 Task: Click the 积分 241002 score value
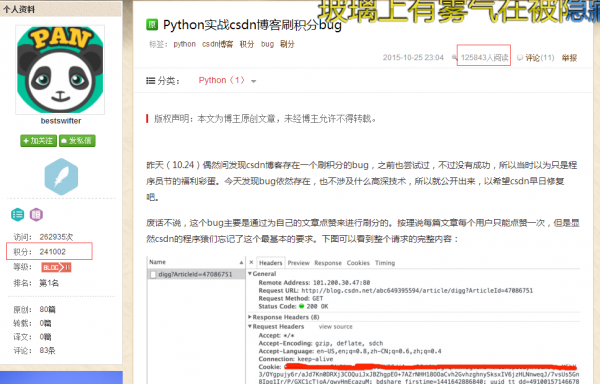[52, 252]
